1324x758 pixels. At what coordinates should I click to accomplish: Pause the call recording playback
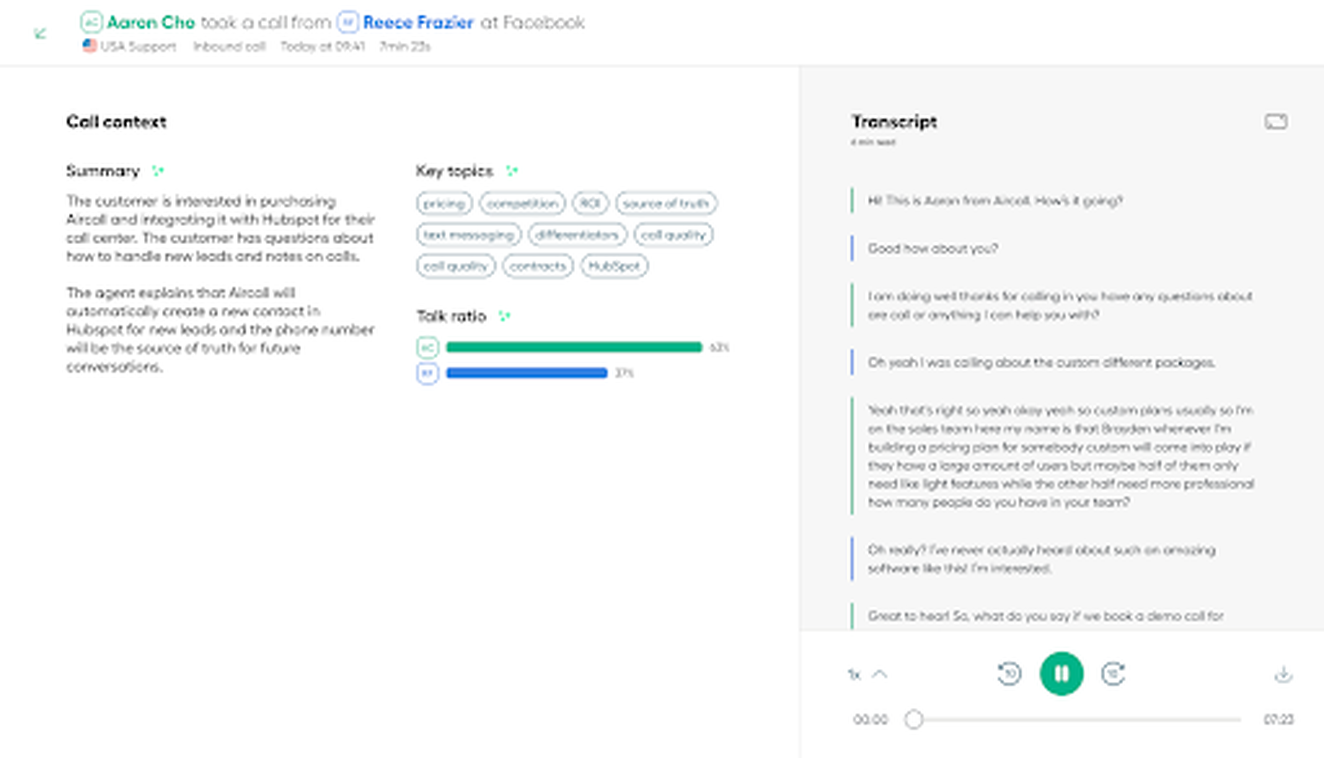tap(1062, 674)
